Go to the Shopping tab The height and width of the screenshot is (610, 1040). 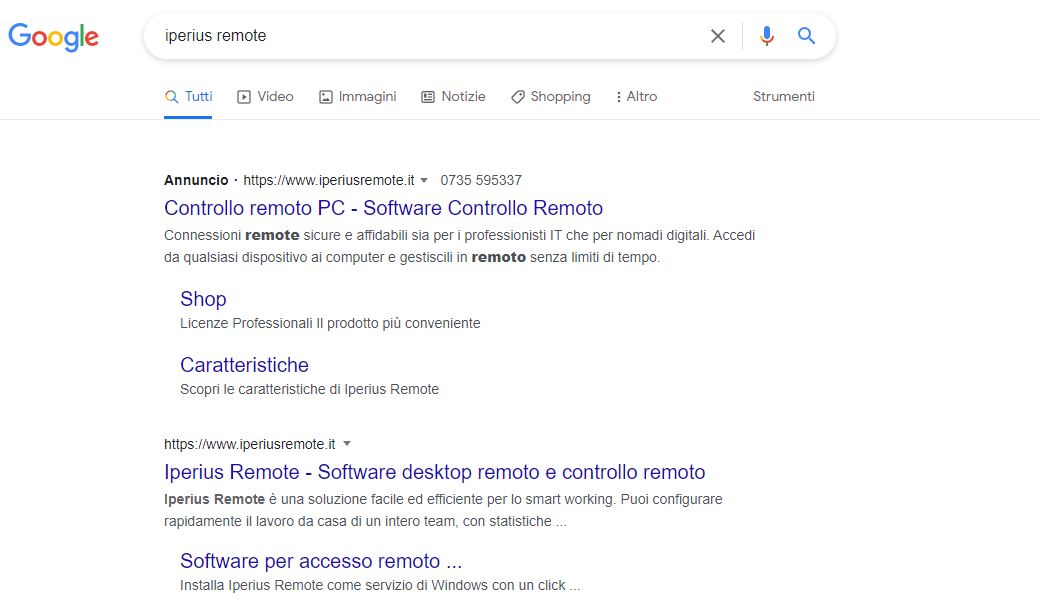coord(550,97)
